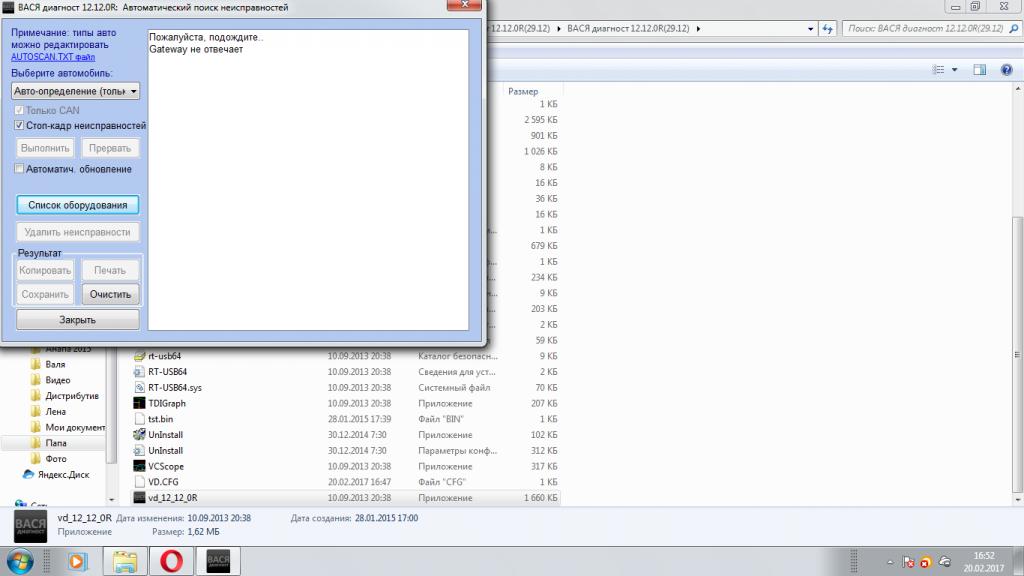
Task: Click the Прервать button
Action: click(x=110, y=148)
